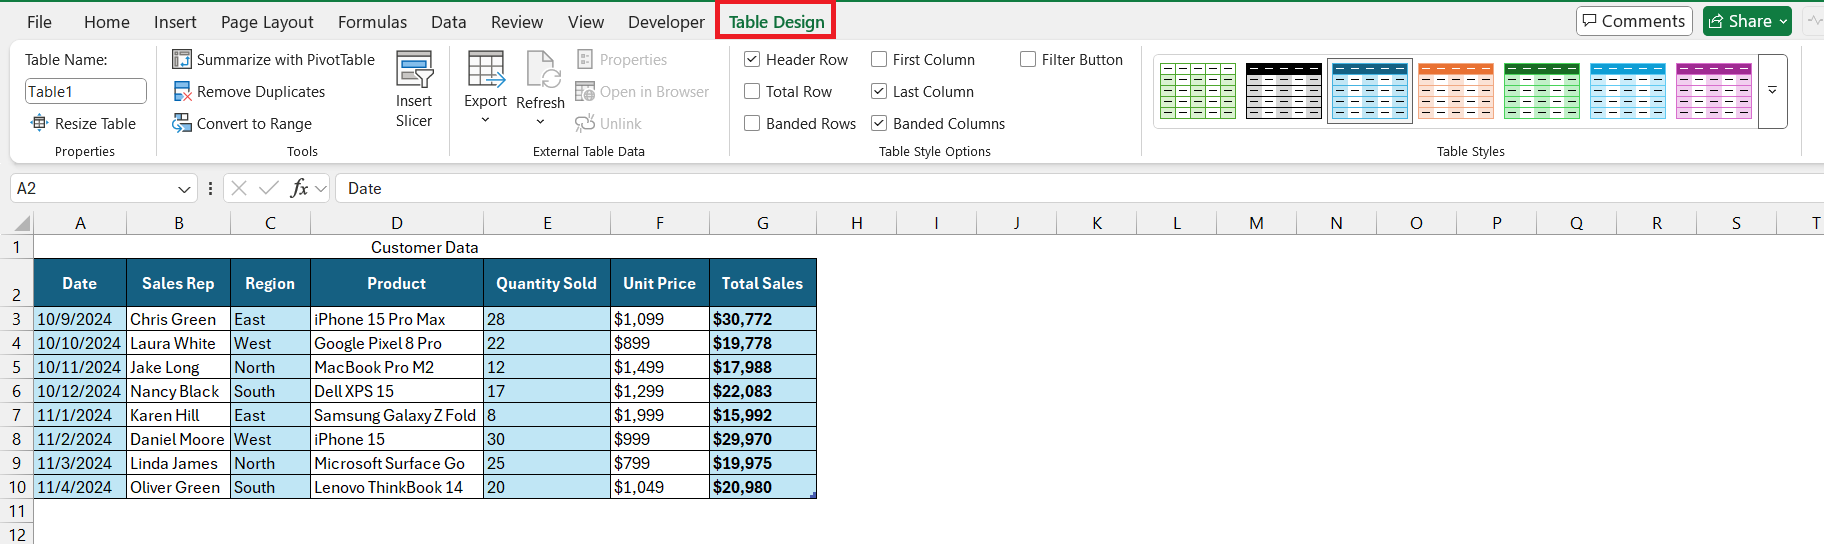Switch to the Data tab
This screenshot has width=1824, height=544.
coord(449,22)
